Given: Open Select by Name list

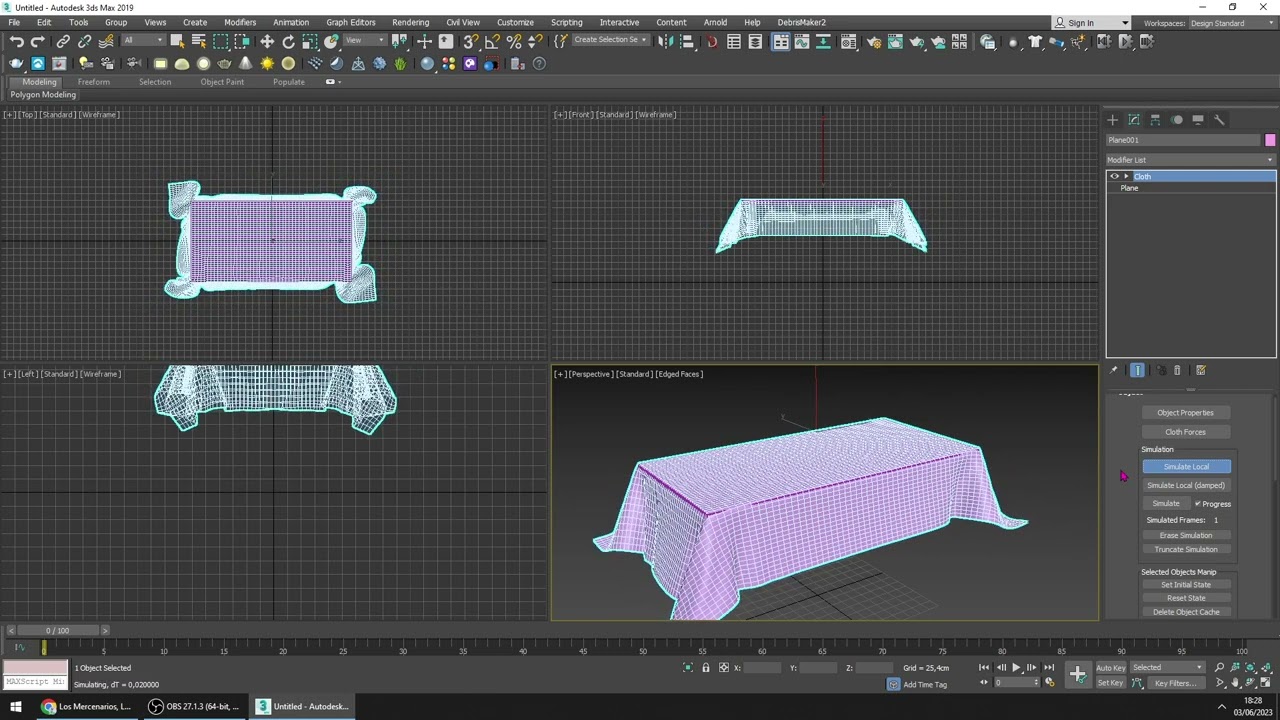Looking at the screenshot, I should click(198, 41).
